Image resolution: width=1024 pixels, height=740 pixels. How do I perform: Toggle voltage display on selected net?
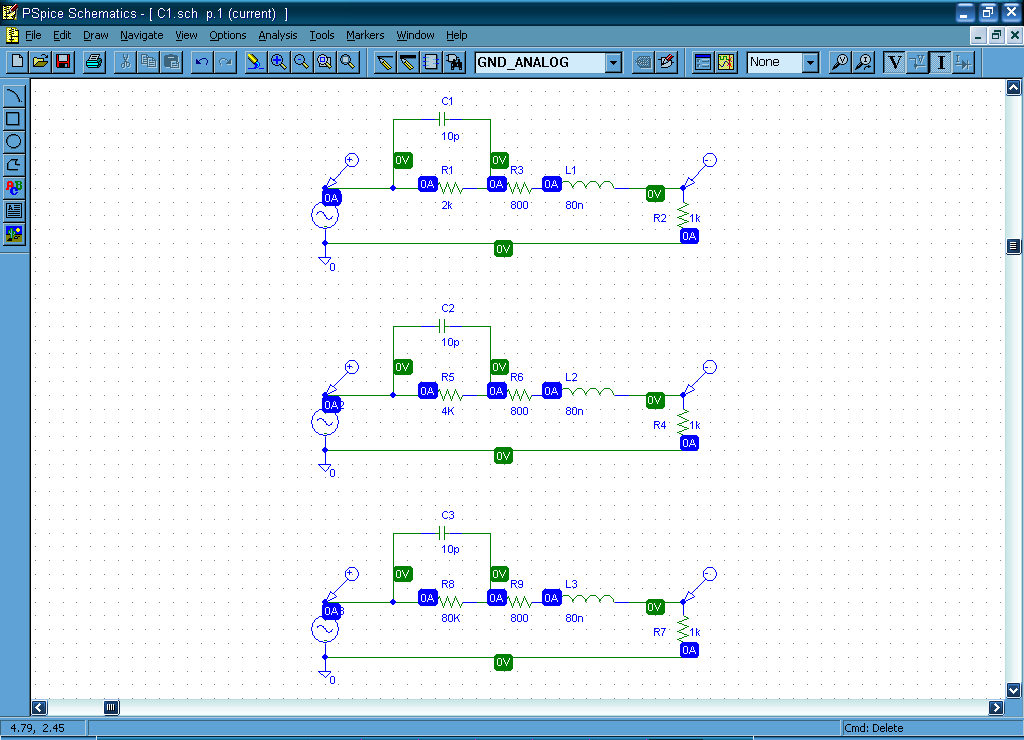coord(918,62)
